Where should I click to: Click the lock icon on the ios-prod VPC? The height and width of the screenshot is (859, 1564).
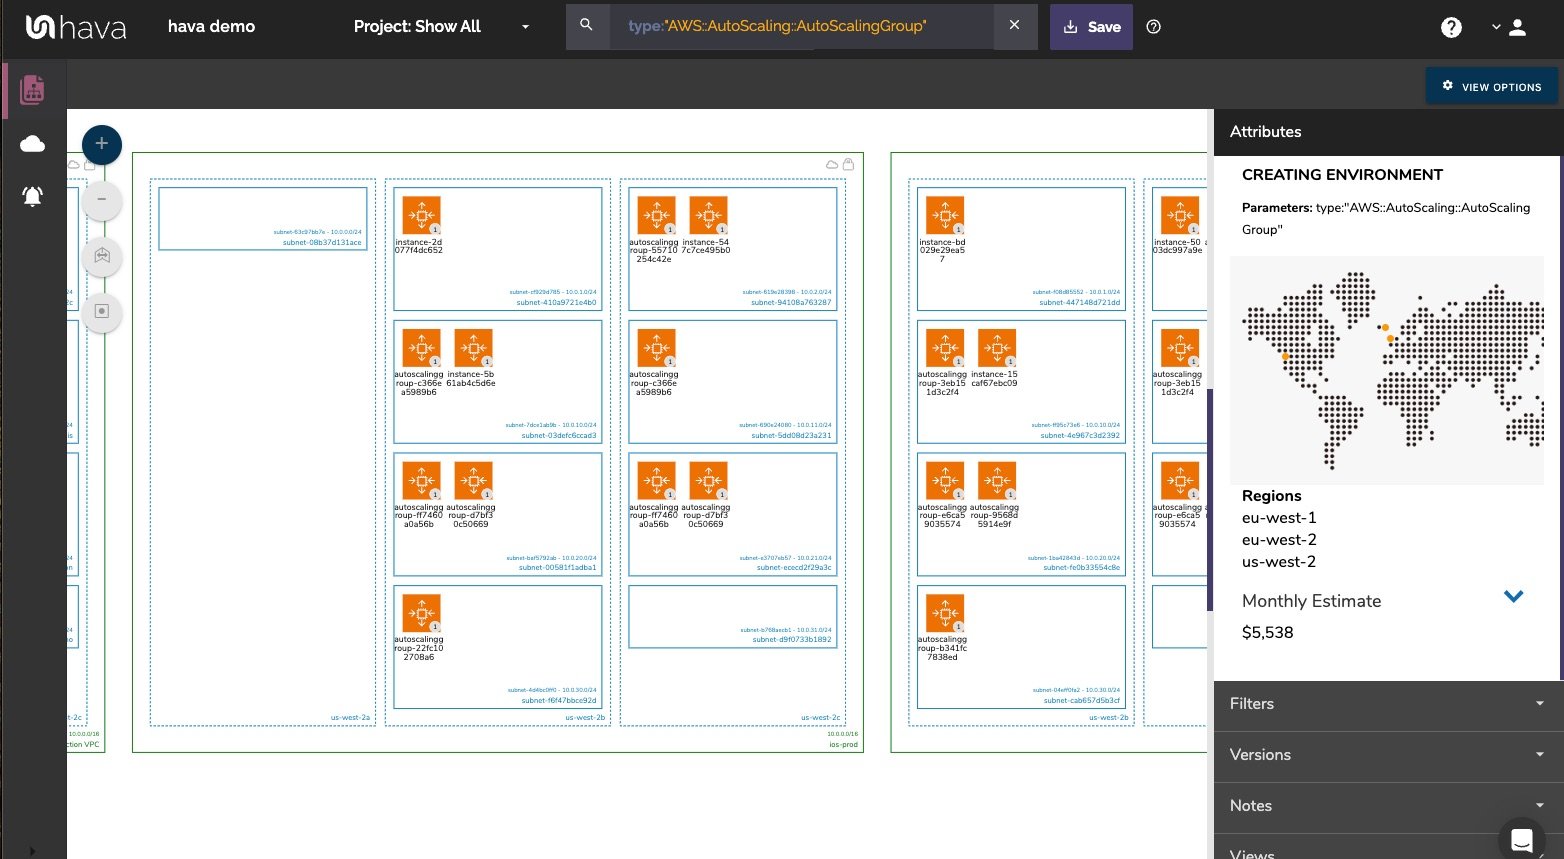(x=849, y=164)
